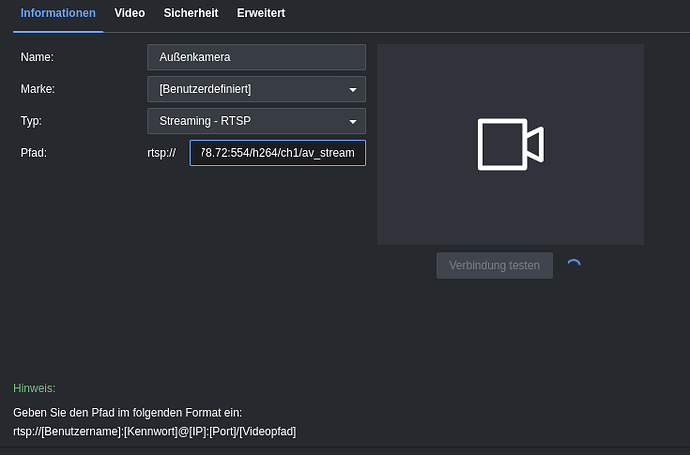Click the Name field containing Außenkamera
The height and width of the screenshot is (455, 690).
(257, 57)
